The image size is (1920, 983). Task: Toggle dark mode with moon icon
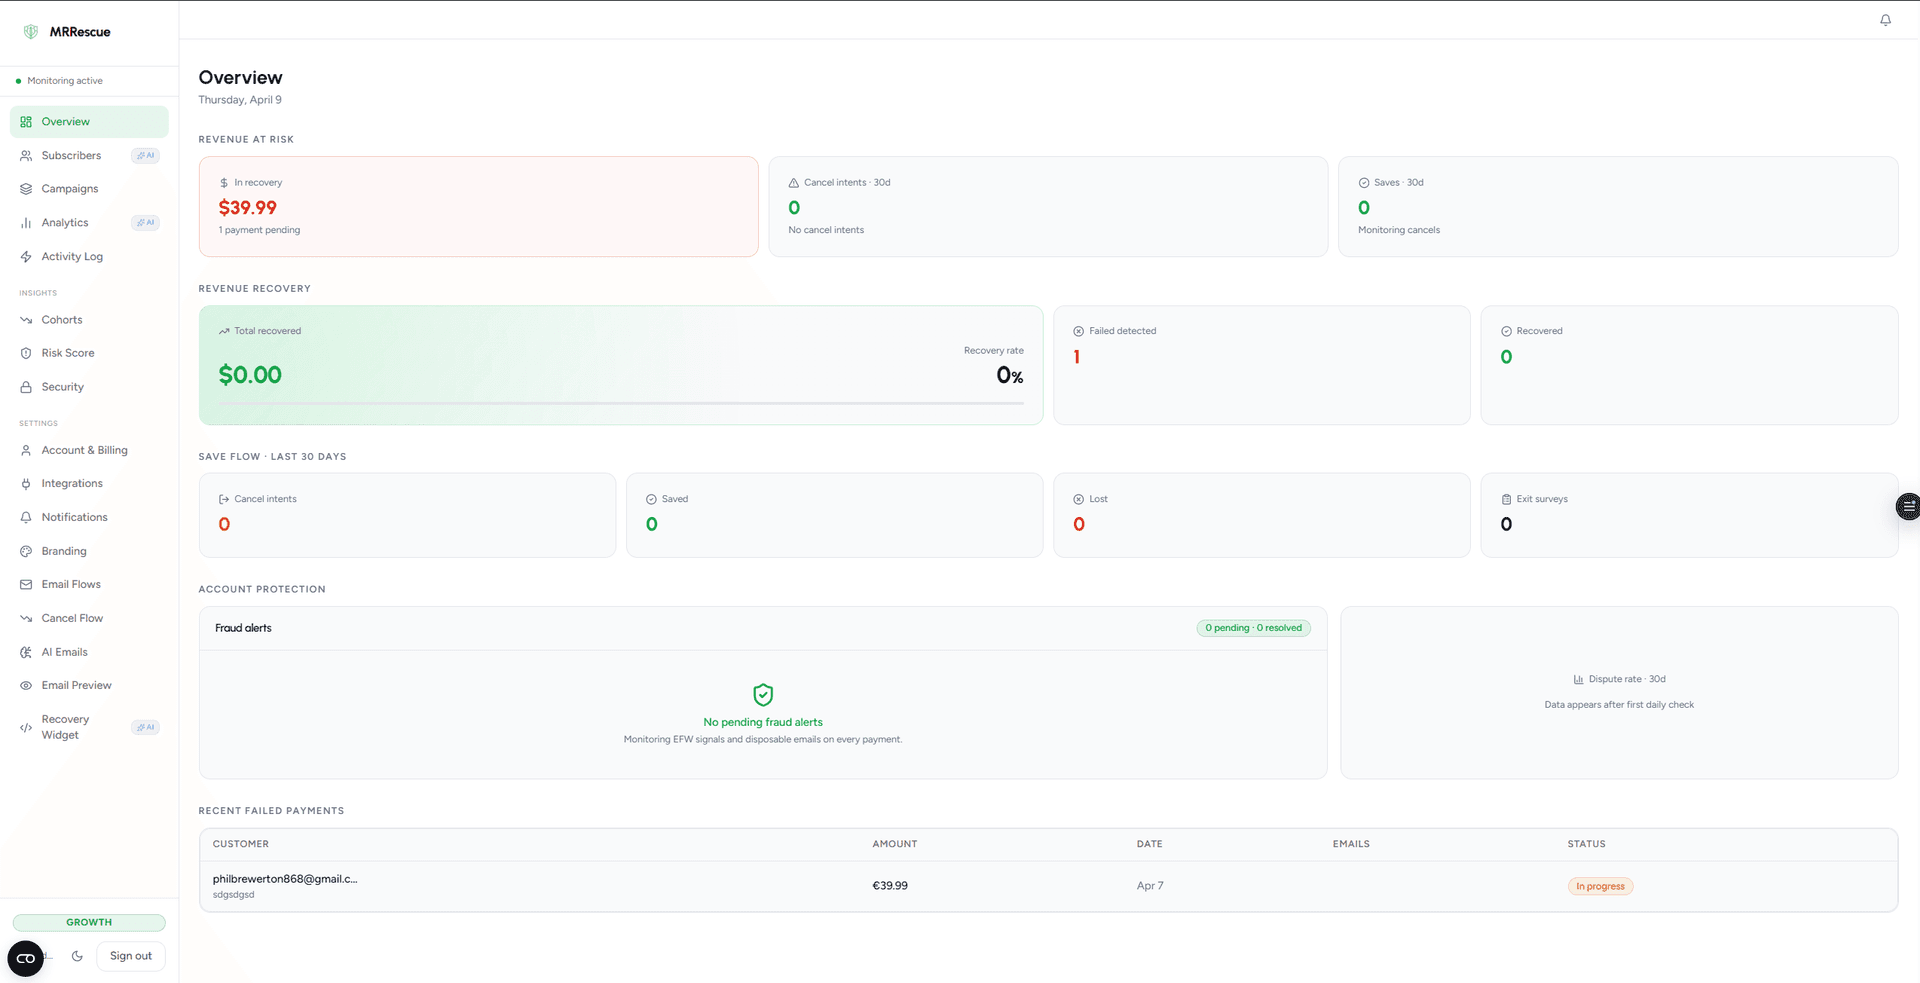click(x=77, y=956)
